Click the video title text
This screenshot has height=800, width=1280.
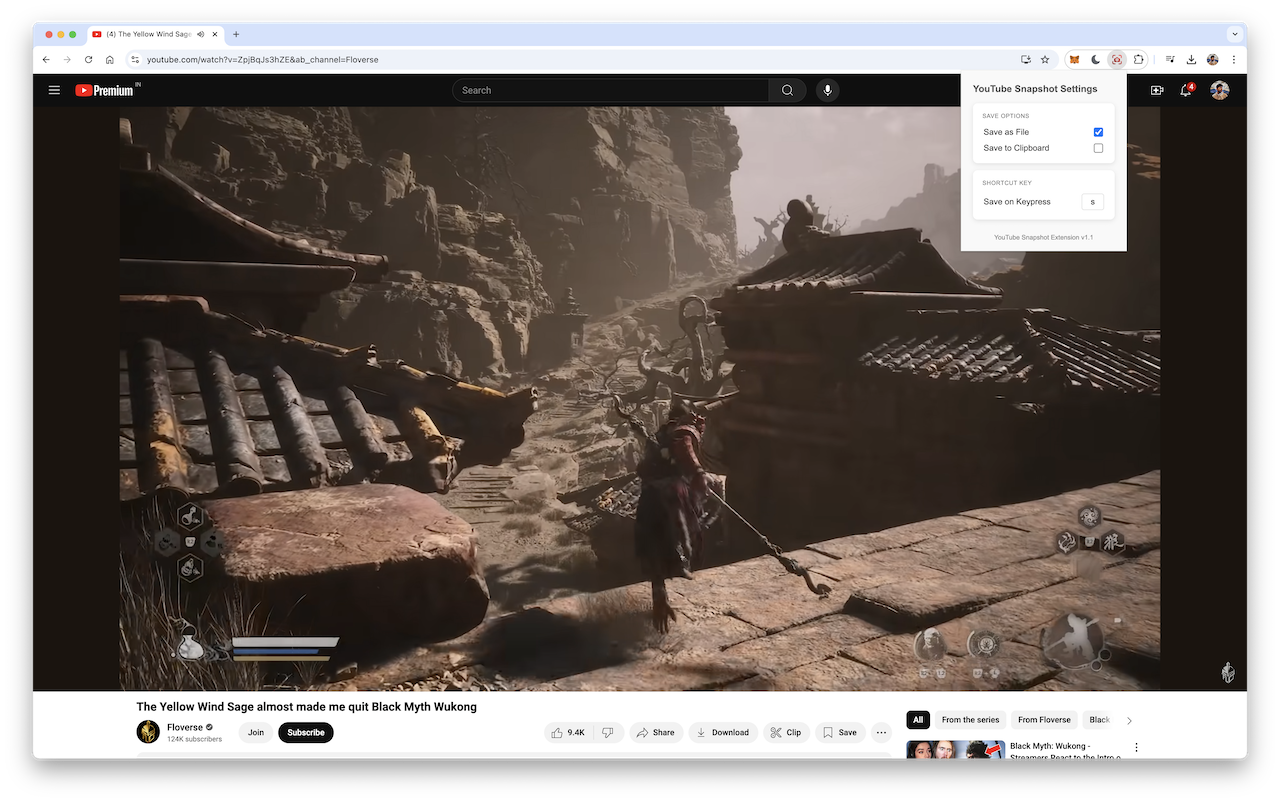click(306, 707)
